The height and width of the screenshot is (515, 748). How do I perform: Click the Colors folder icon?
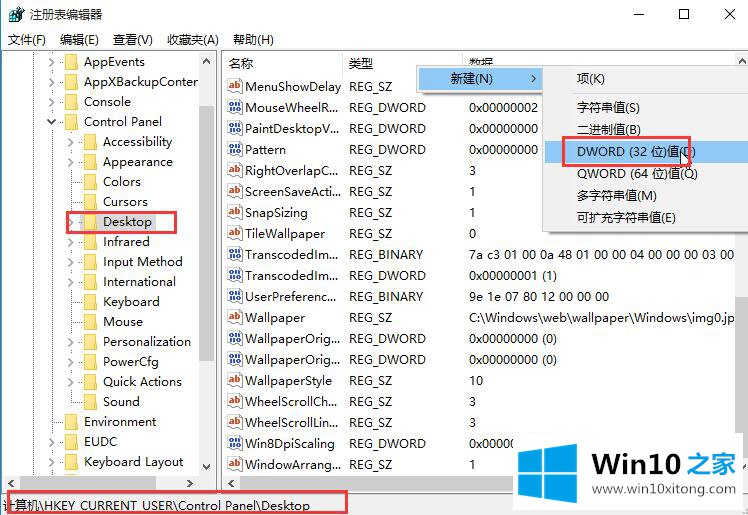(90, 182)
